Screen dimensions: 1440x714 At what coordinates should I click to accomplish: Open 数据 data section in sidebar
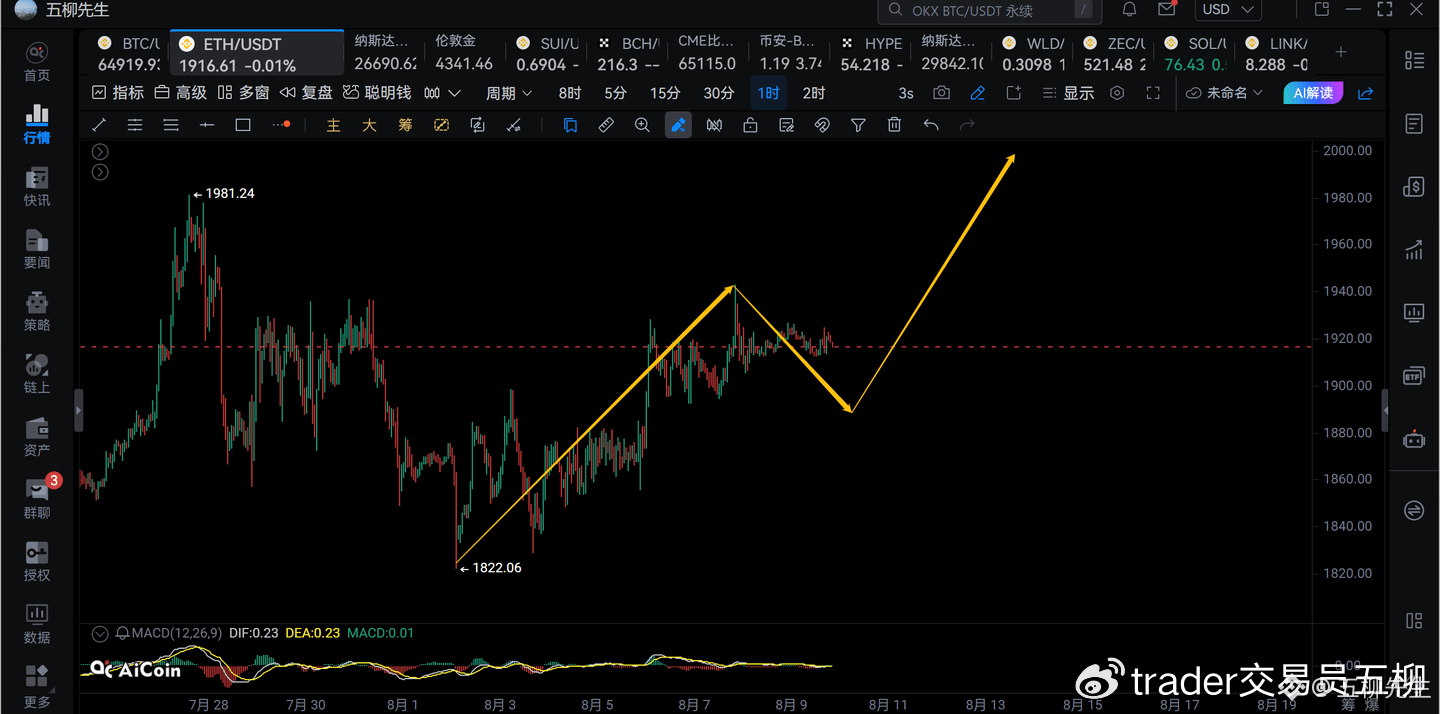pos(37,624)
